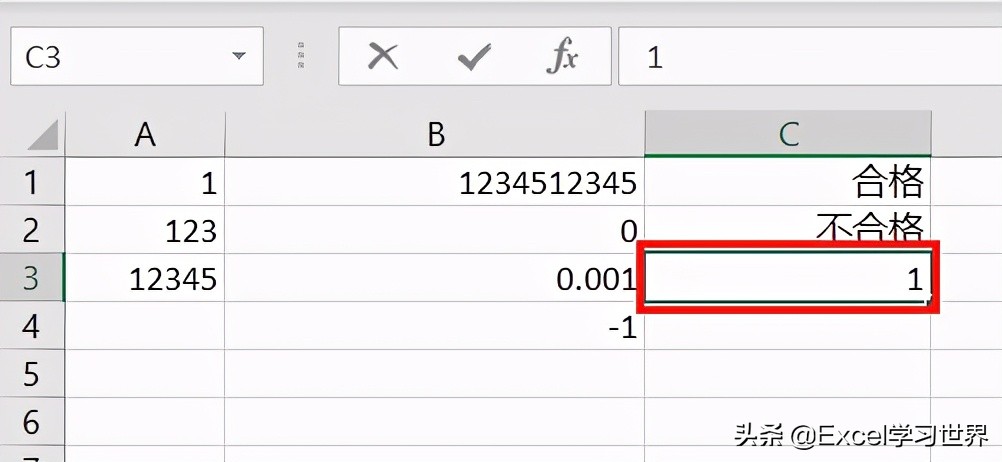1002x462 pixels.
Task: Select row 6 header
Action: (x=32, y=422)
